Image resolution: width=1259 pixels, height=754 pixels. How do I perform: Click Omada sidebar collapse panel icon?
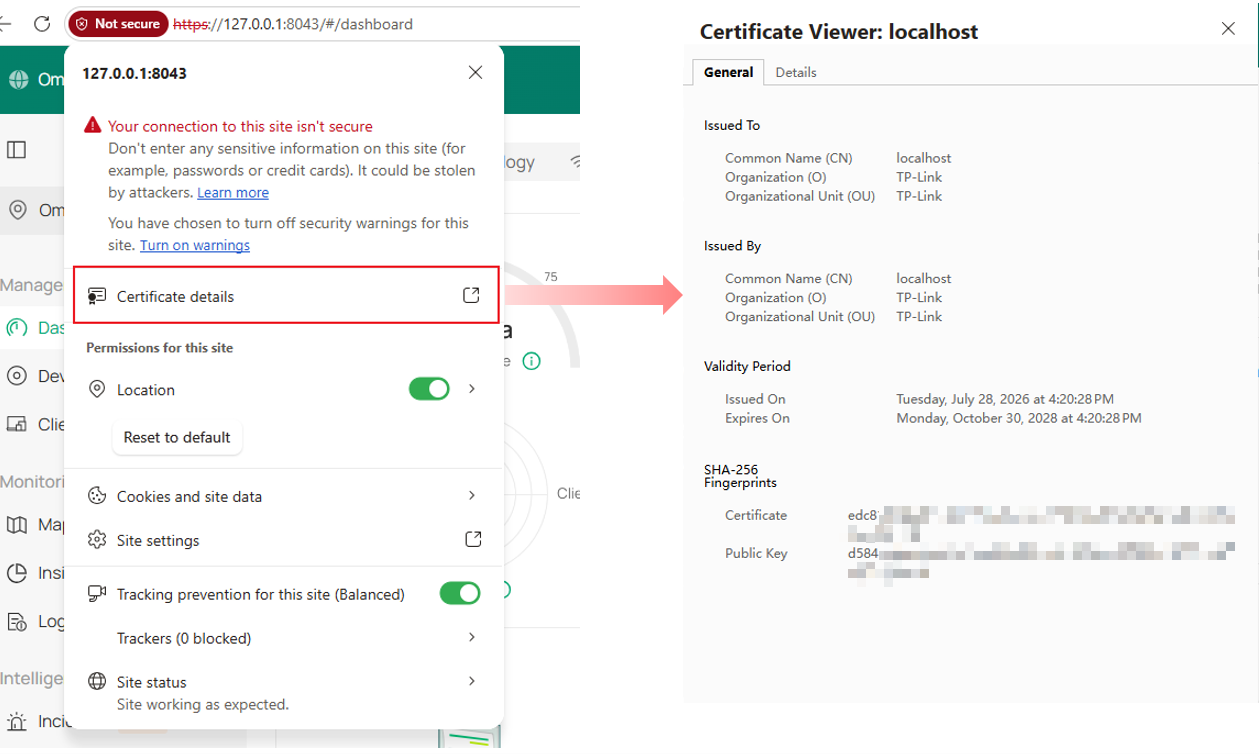(x=17, y=150)
